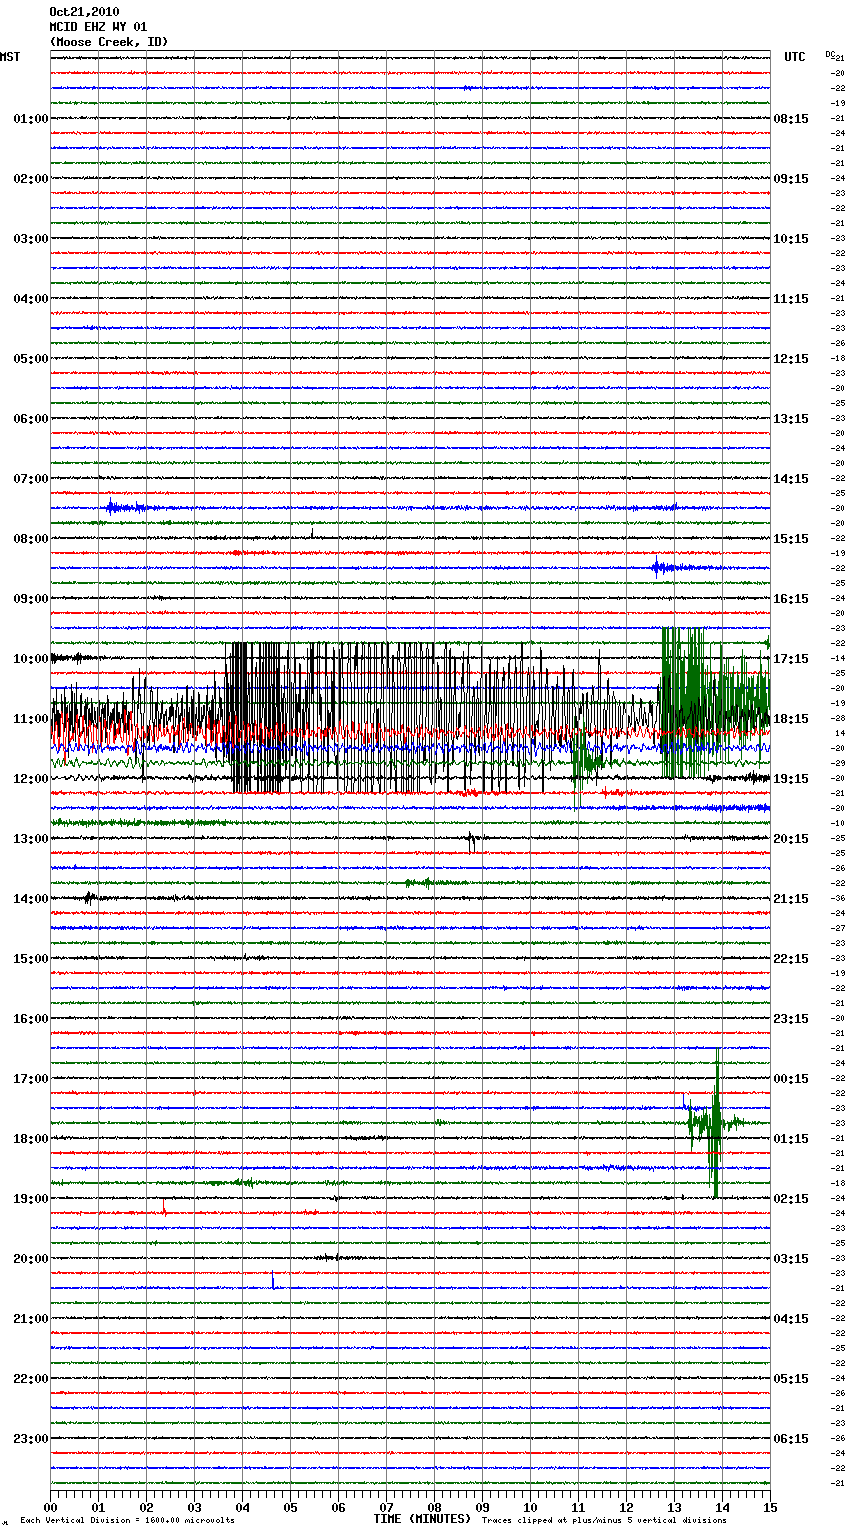
Task: Select the 09:15 UTC time label
Action: 791,179
